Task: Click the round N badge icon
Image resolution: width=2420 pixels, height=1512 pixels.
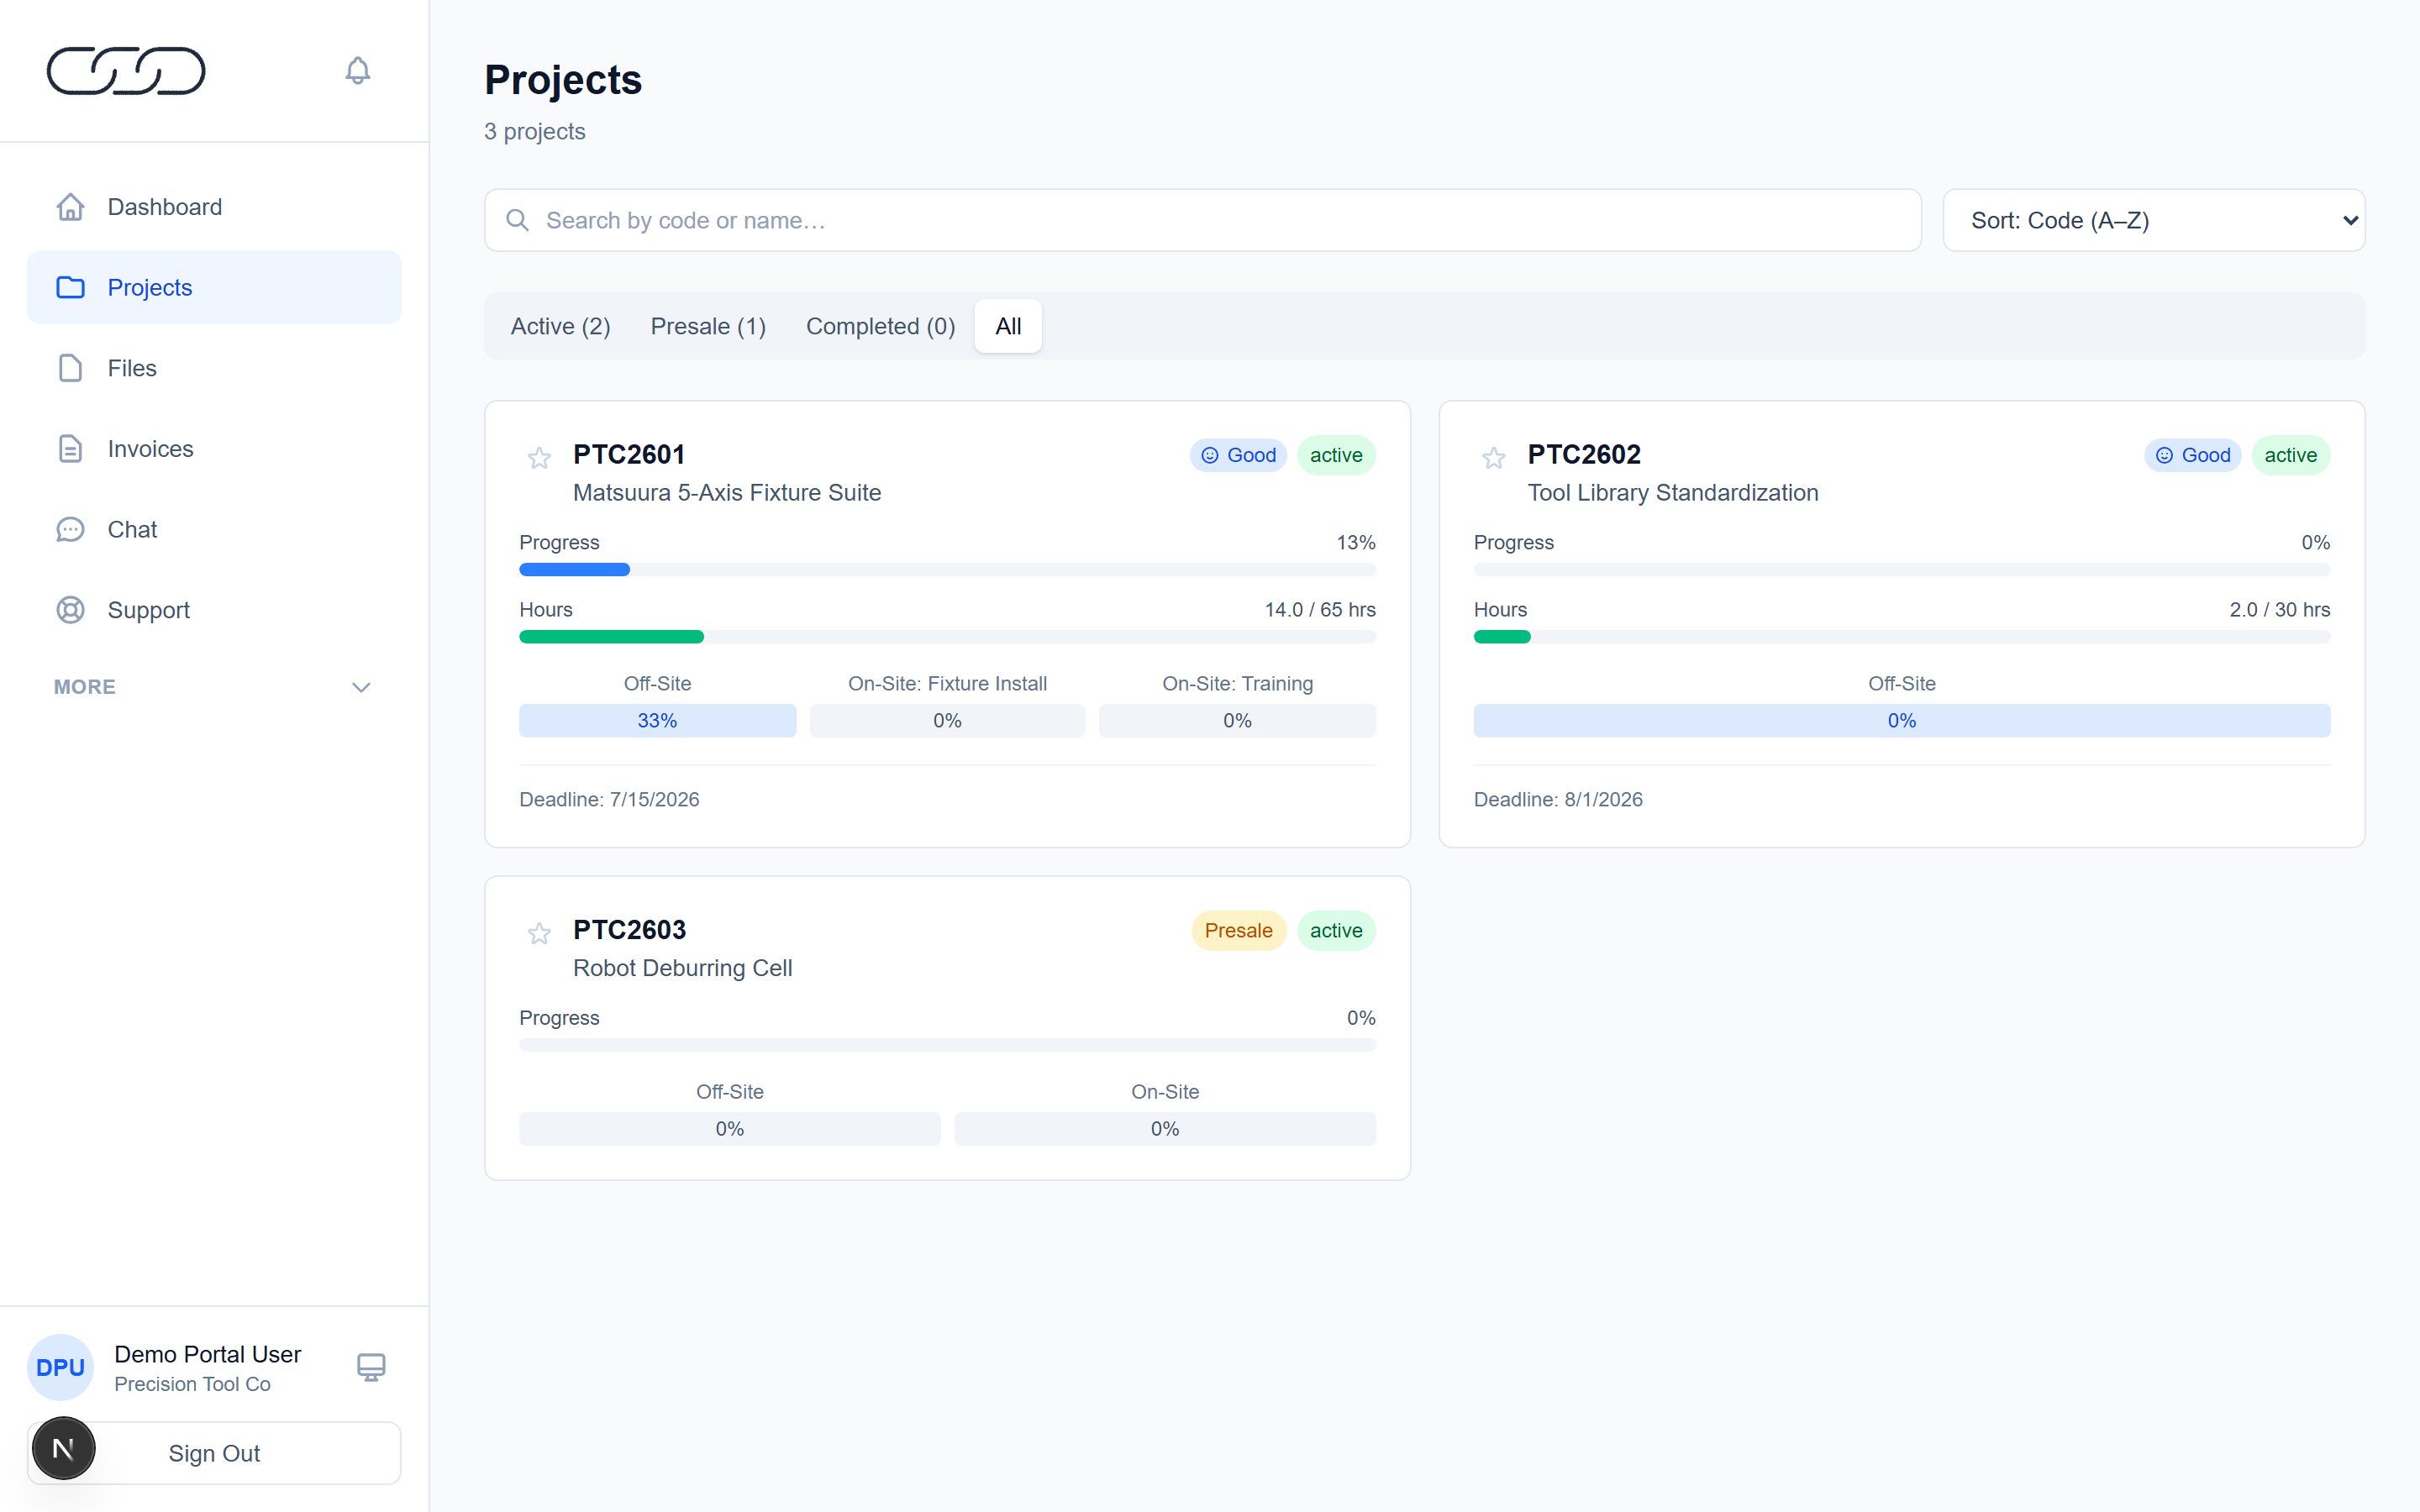Action: [63, 1448]
